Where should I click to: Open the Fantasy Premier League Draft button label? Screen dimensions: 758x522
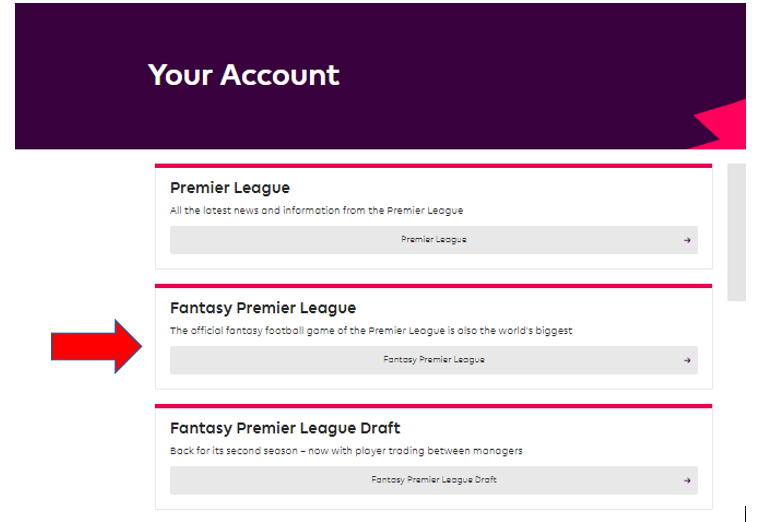click(433, 480)
